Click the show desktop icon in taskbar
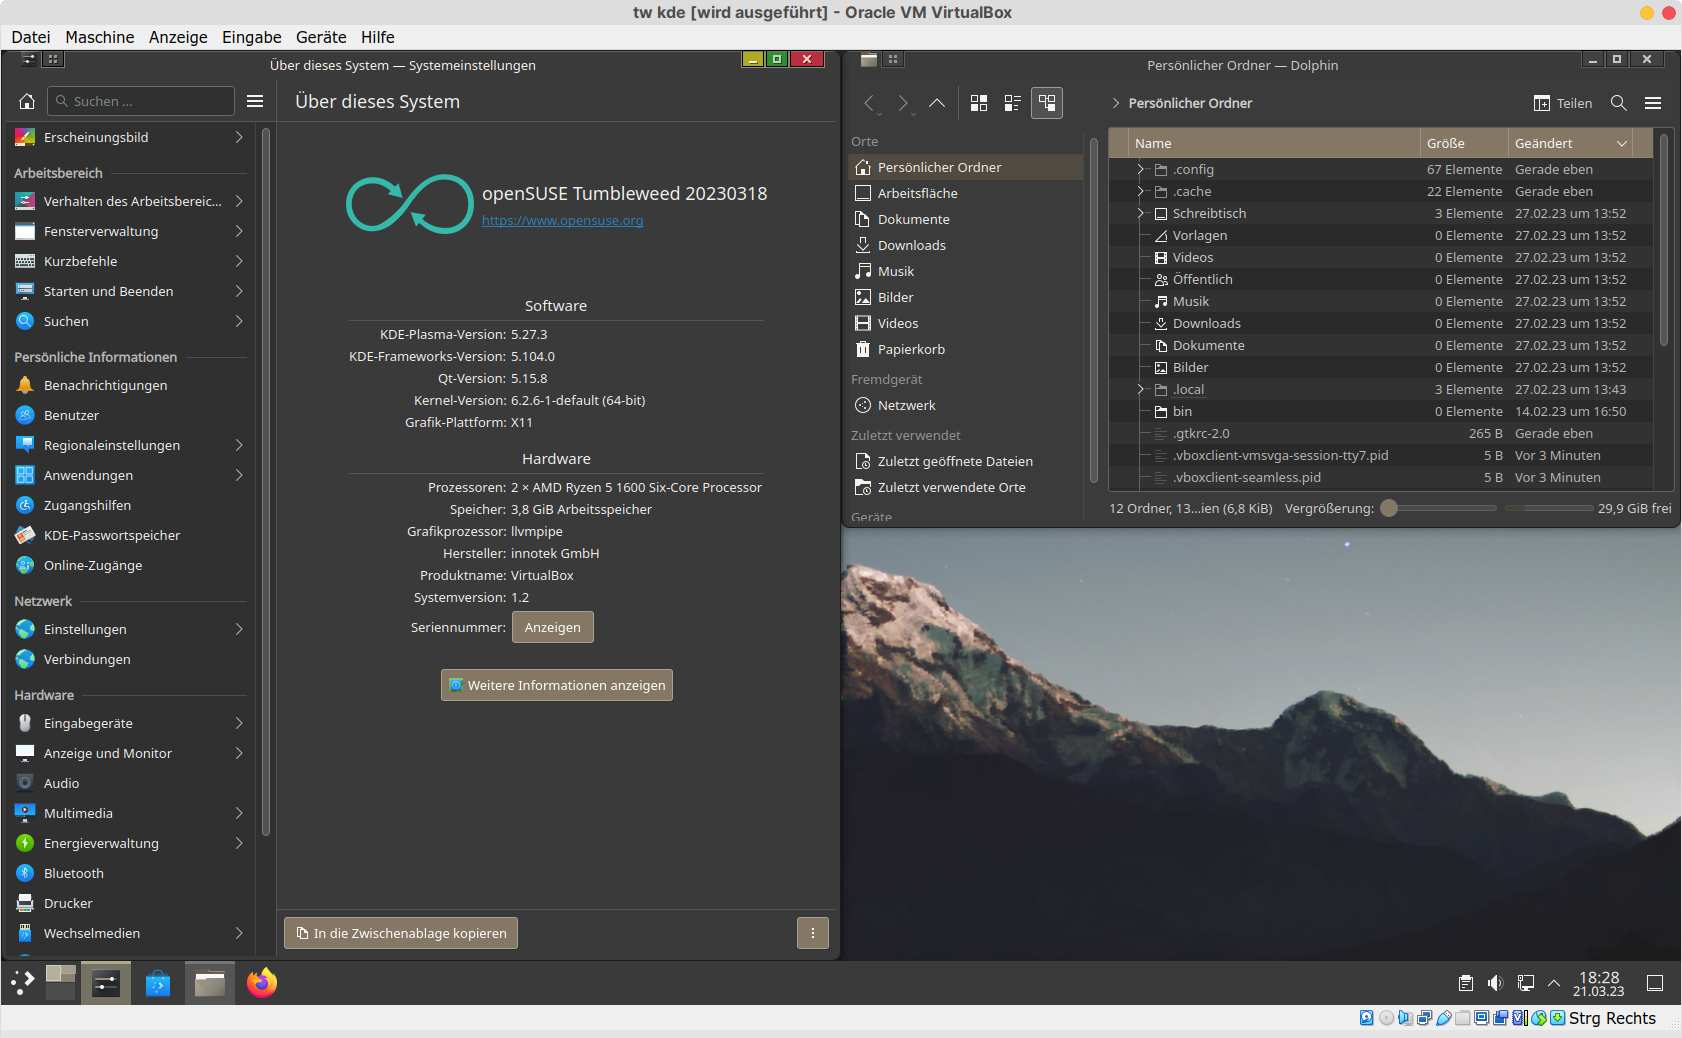1682x1038 pixels. coord(1655,983)
